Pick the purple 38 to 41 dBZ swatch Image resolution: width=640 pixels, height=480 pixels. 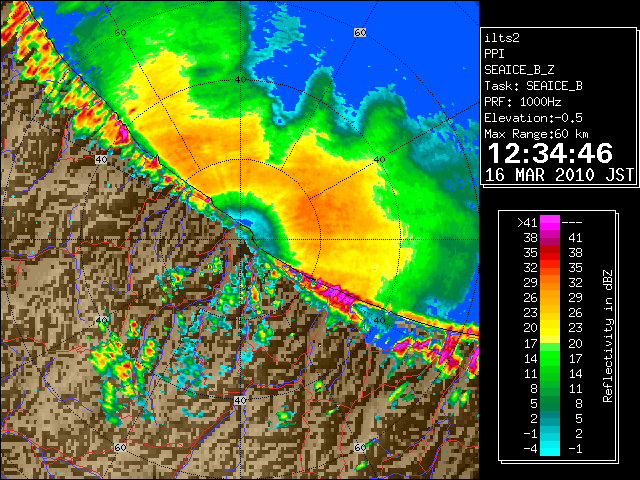(x=550, y=238)
